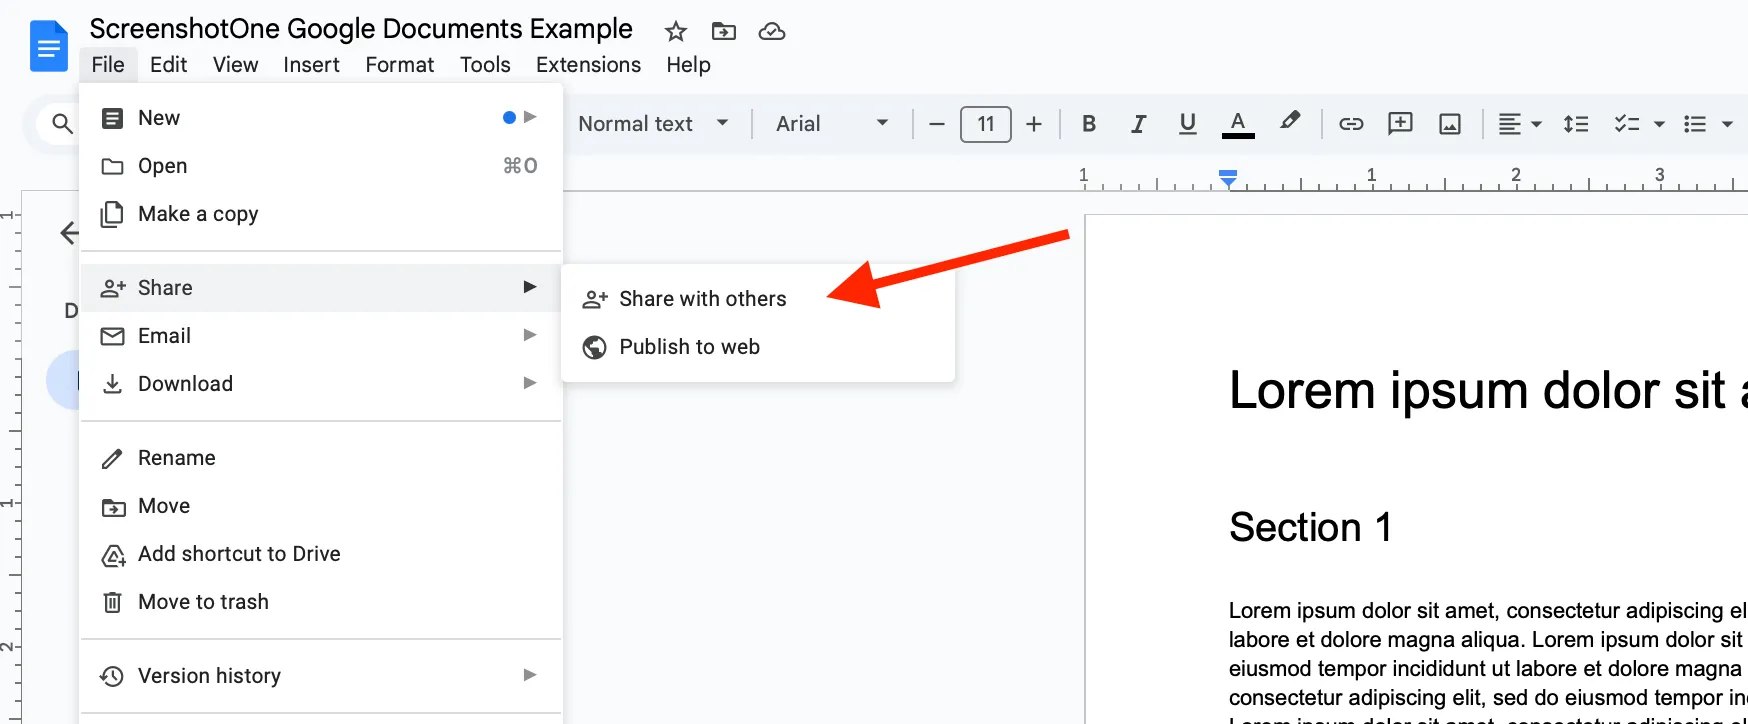Image resolution: width=1748 pixels, height=724 pixels.
Task: Star the document with star icon
Action: [x=676, y=31]
